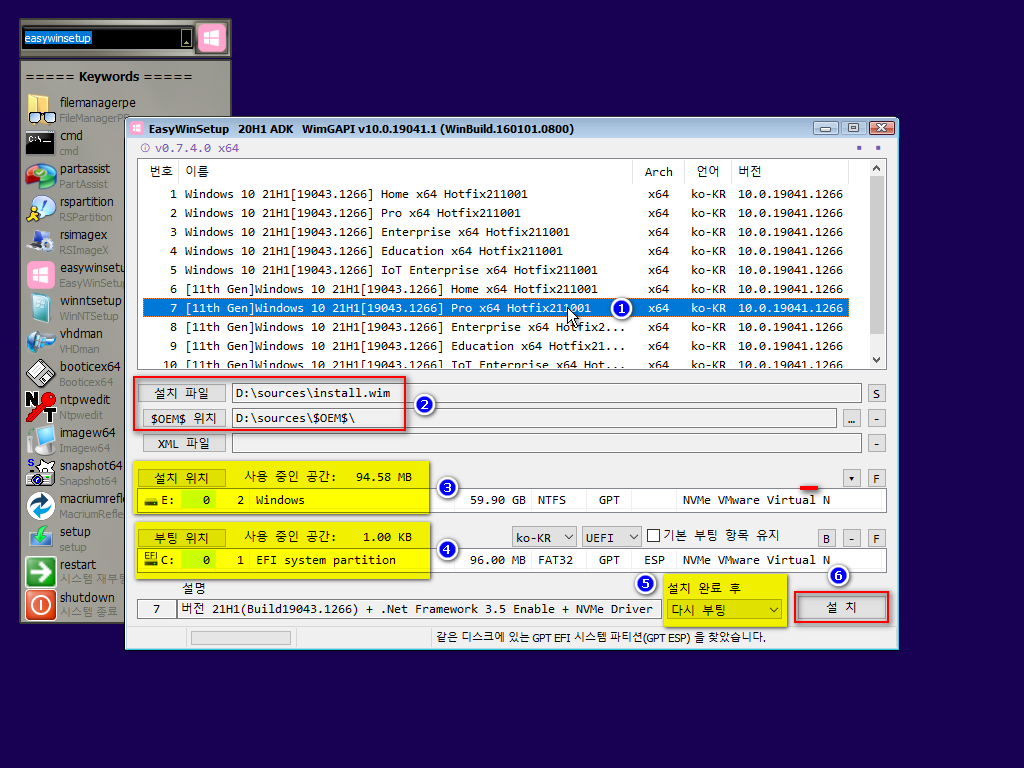Screen dimensions: 1024x768
Task: Open the UEFI boot mode dropdown
Action: [x=612, y=537]
